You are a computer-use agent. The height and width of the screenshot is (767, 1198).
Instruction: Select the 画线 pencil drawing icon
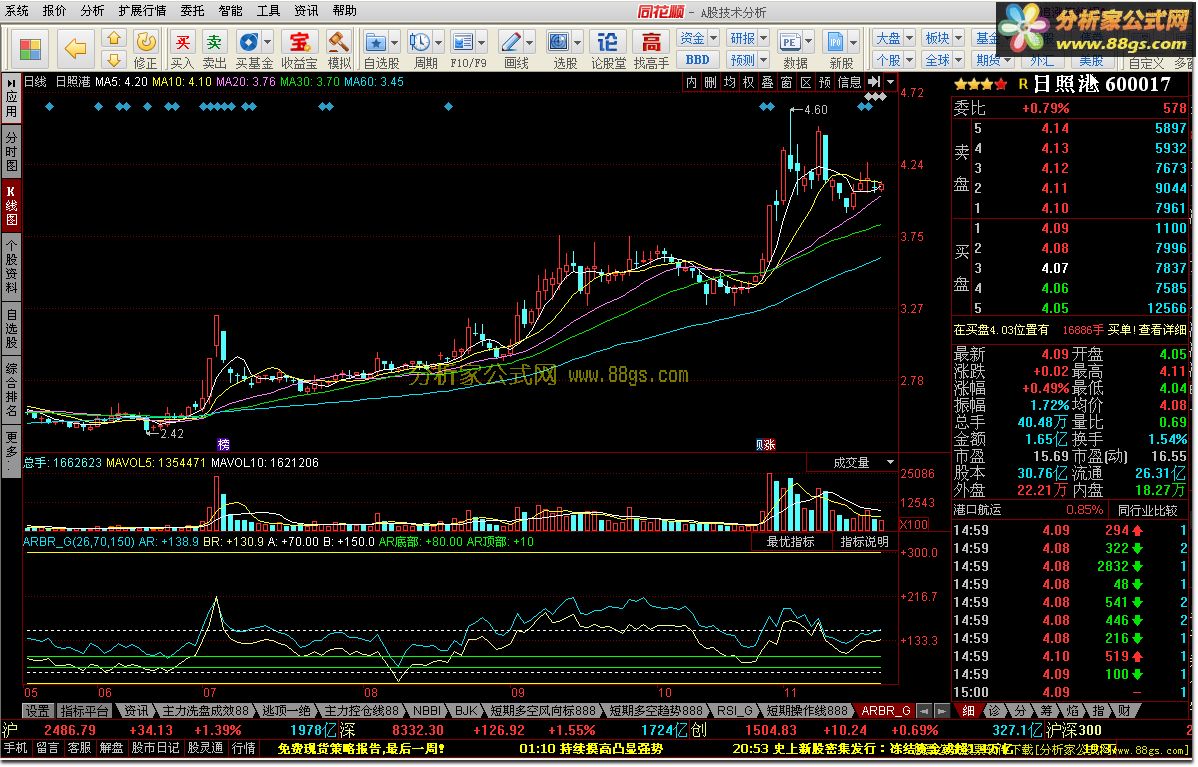click(x=511, y=42)
